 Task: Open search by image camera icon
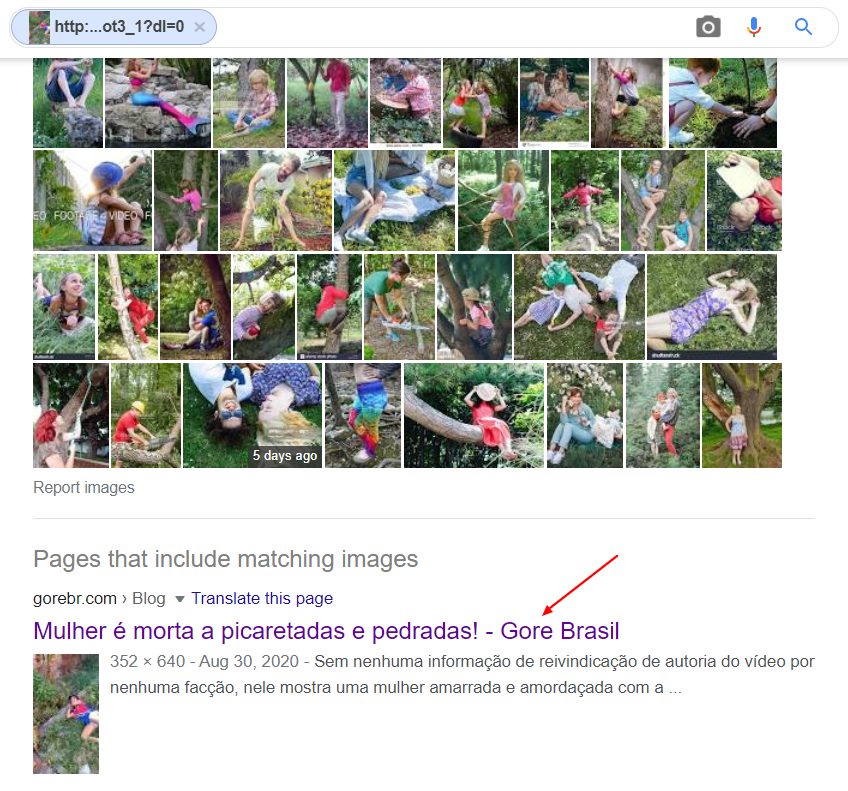click(x=708, y=26)
